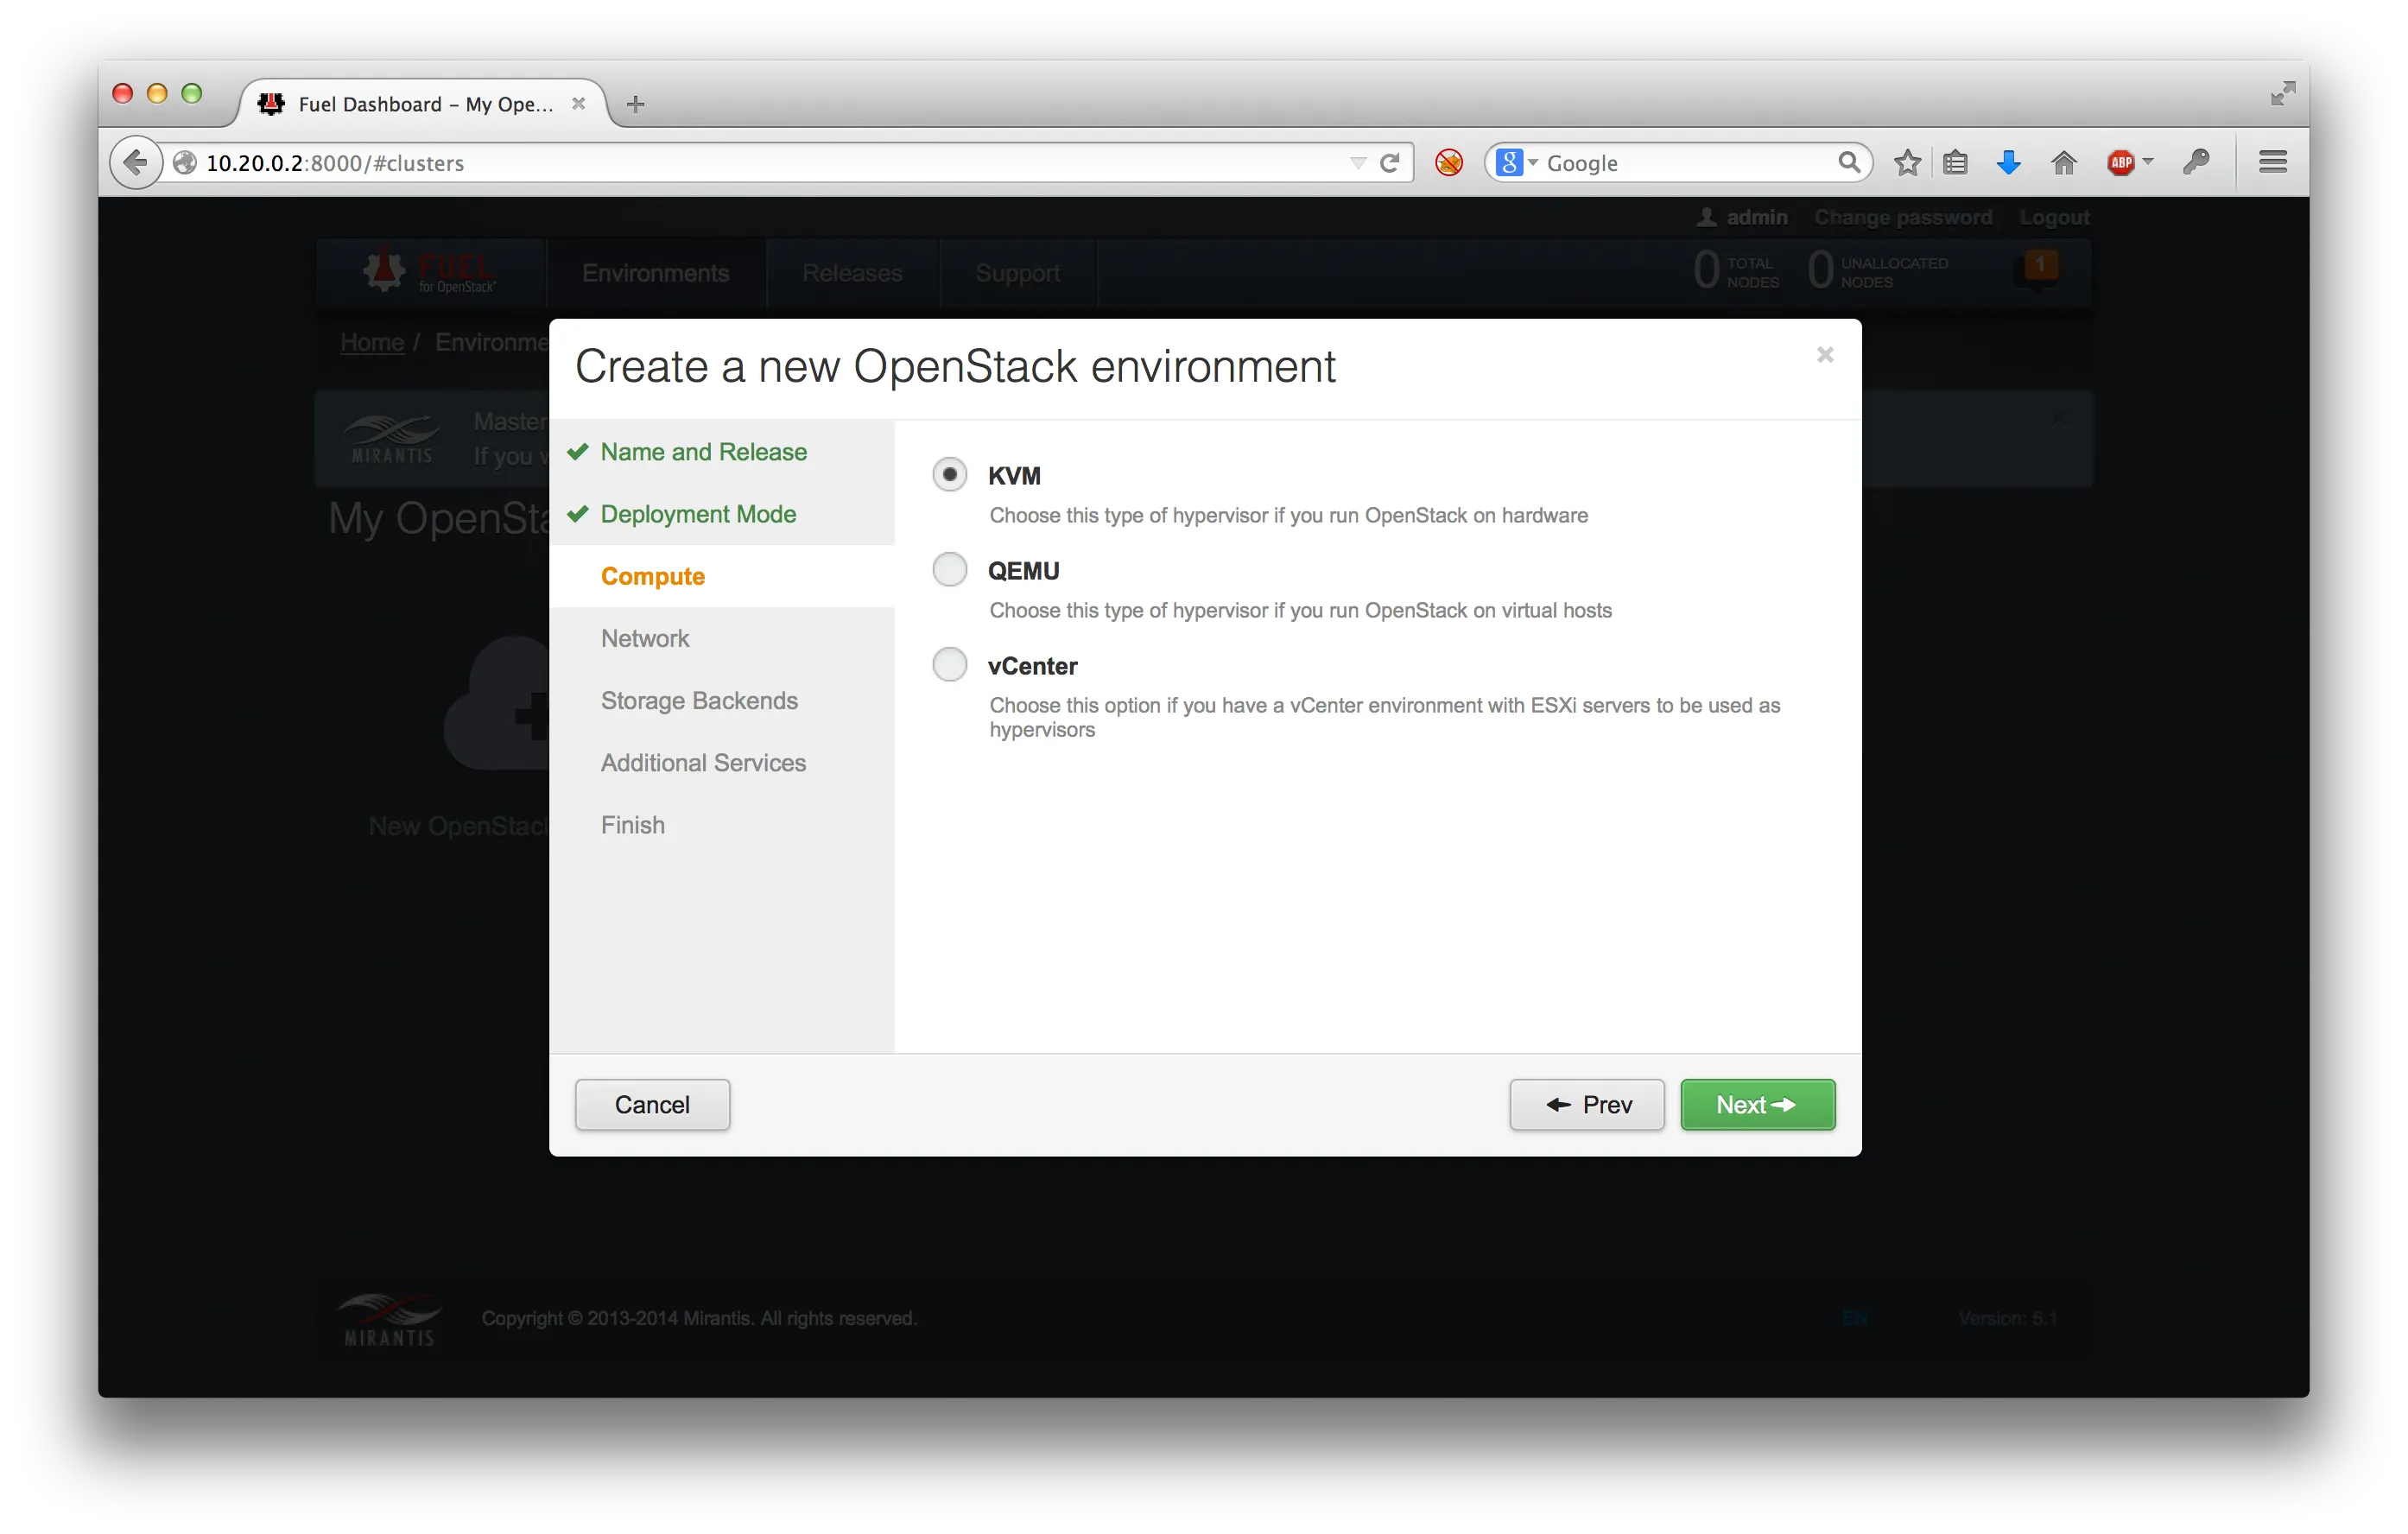Open the Adblock Plus dropdown arrow
This screenshot has height=1534, width=2408.
(2147, 161)
